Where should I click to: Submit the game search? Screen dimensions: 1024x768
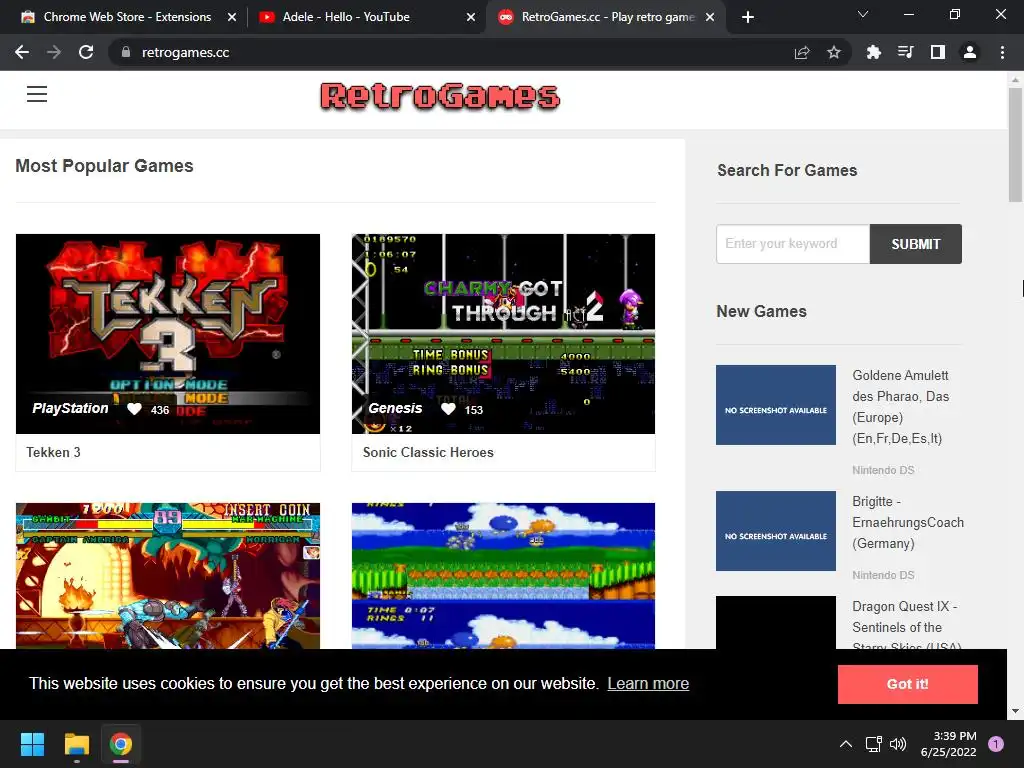(x=916, y=244)
